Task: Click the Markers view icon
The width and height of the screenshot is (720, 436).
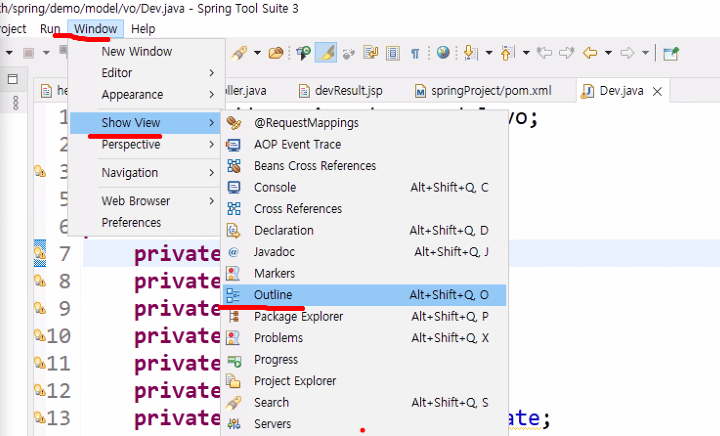Action: tap(233, 274)
